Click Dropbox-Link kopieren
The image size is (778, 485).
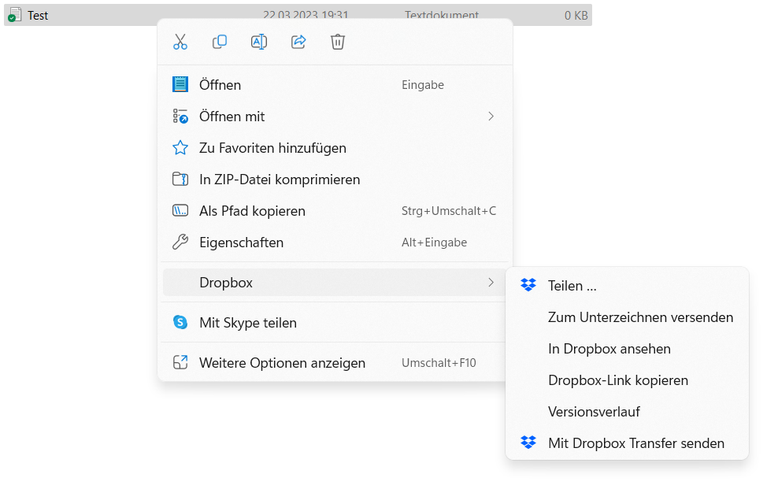tap(618, 380)
